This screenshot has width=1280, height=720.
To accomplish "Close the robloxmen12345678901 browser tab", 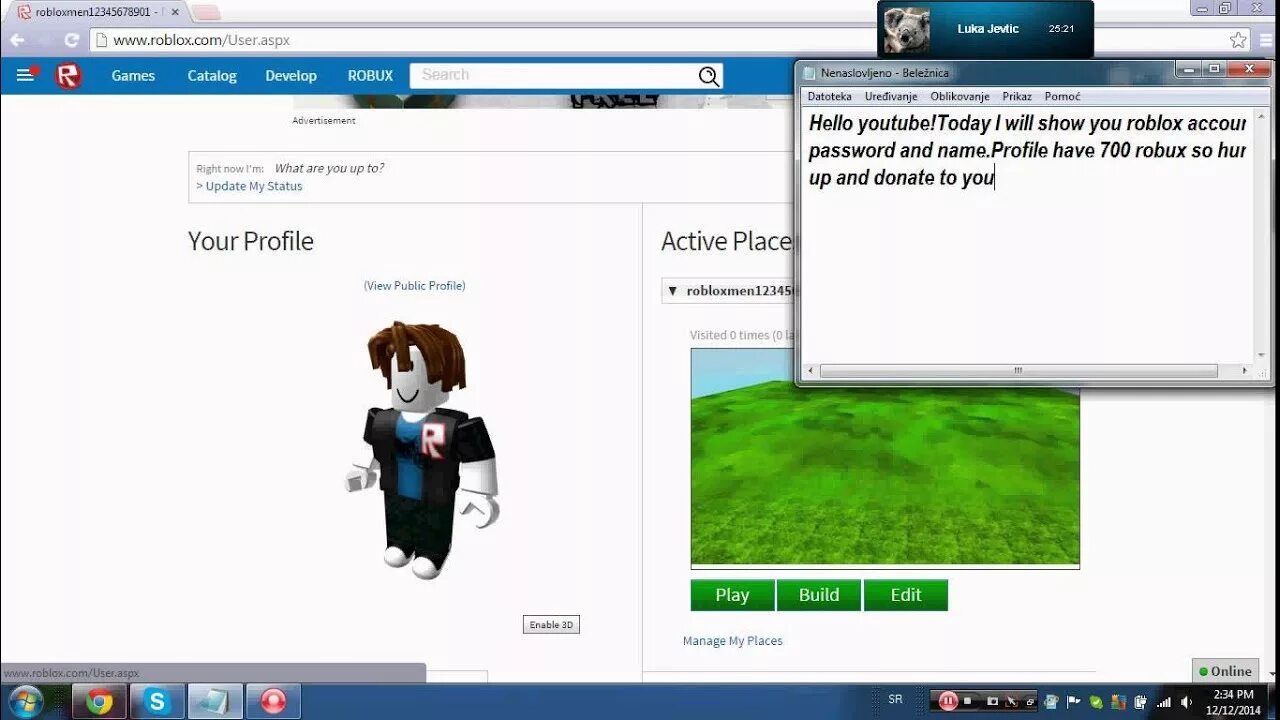I will click(x=174, y=12).
